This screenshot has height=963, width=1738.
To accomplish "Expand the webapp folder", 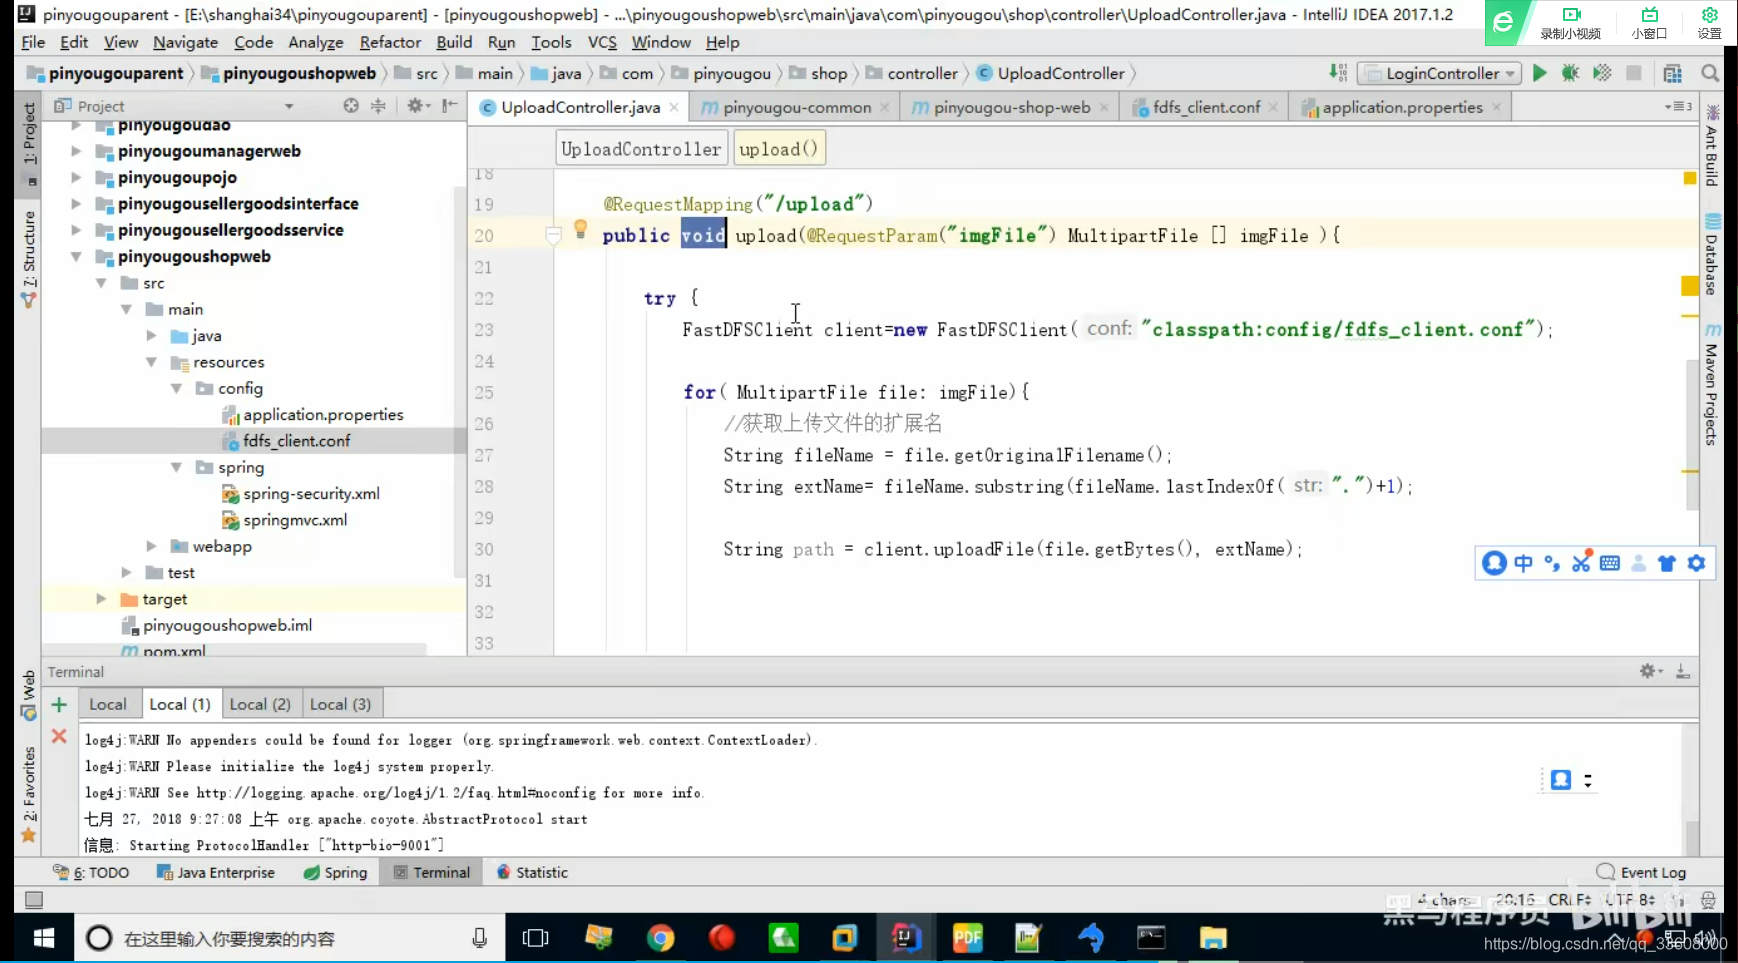I will 151,546.
